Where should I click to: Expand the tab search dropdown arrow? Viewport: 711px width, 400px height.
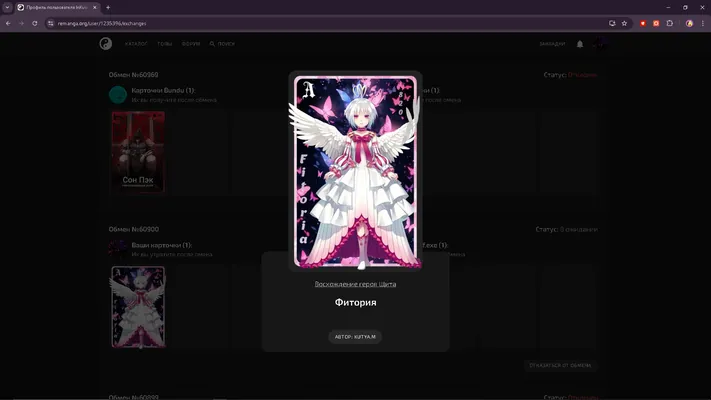(7, 7)
